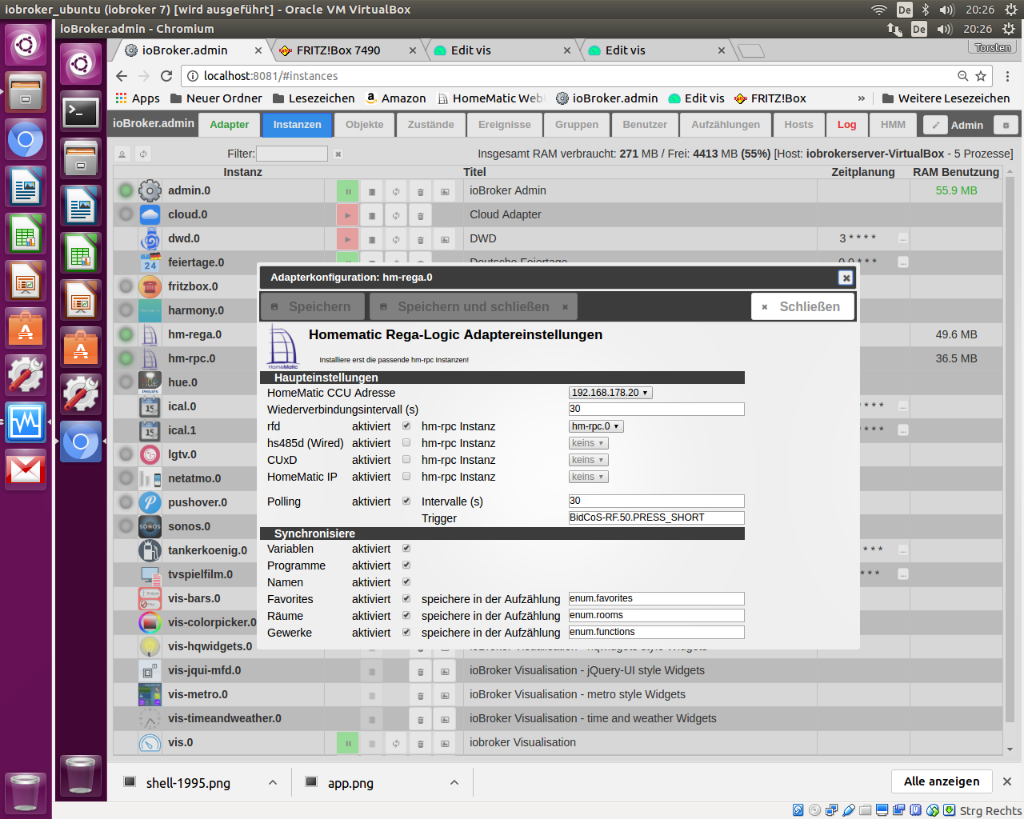
Task: Open Ubuntu Software Center in outer launcher
Action: [x=25, y=329]
